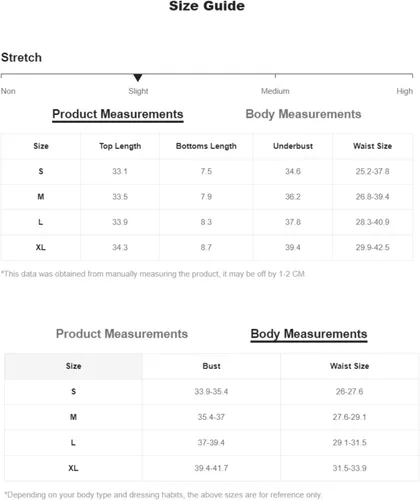Select the XL row in product table
This screenshot has width=420, height=500.
(206, 248)
